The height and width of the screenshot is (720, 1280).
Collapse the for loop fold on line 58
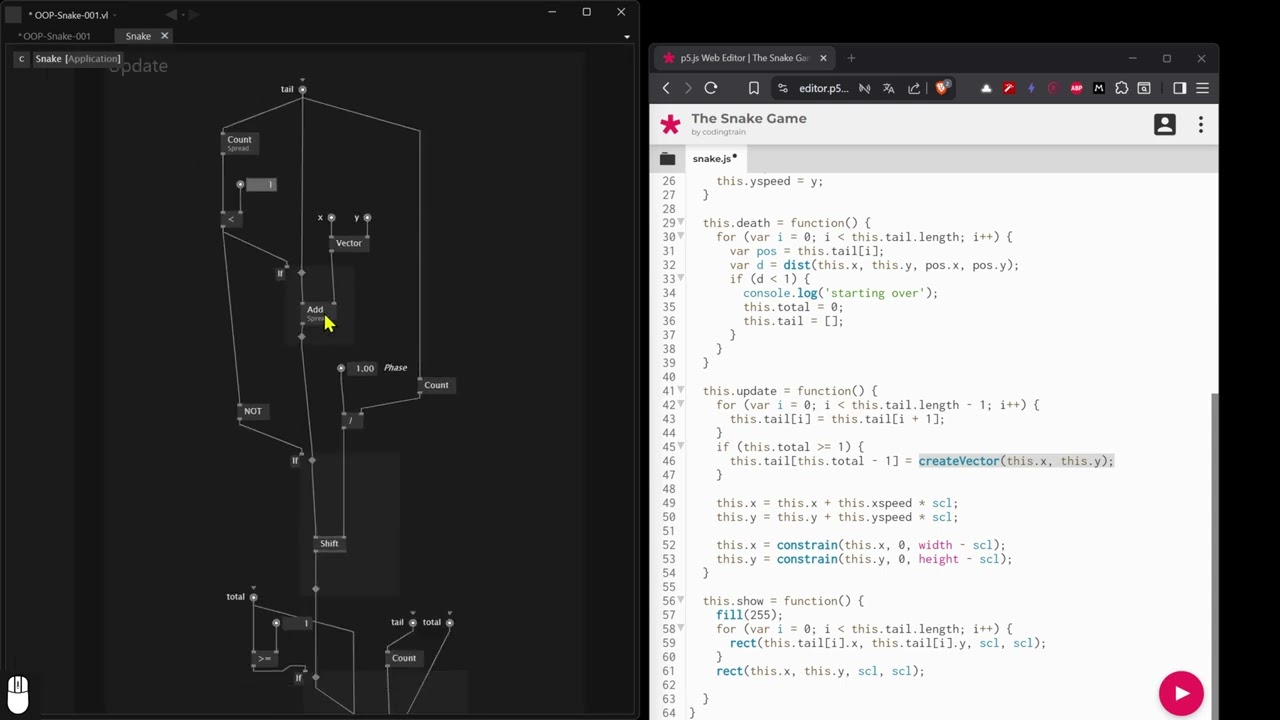tap(682, 628)
